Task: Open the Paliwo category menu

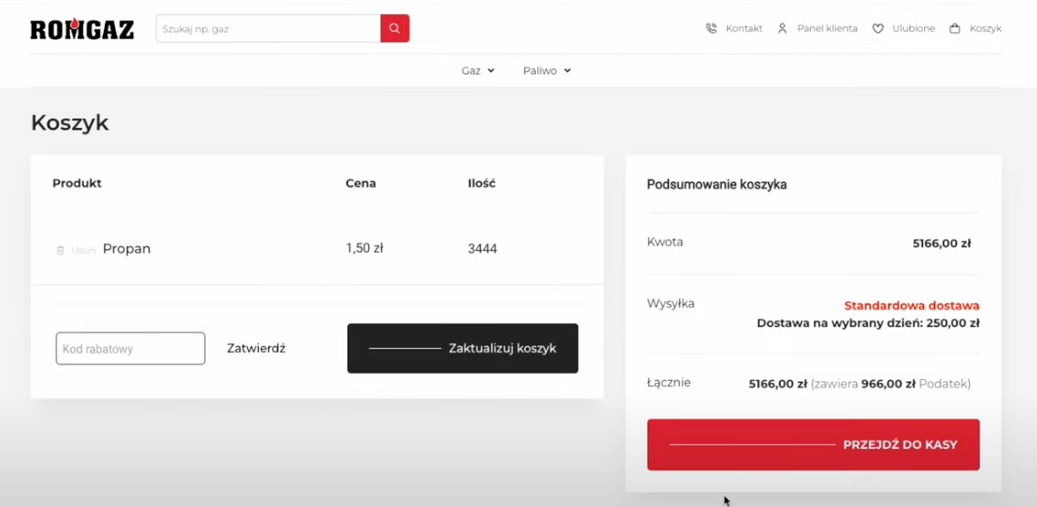Action: (540, 71)
